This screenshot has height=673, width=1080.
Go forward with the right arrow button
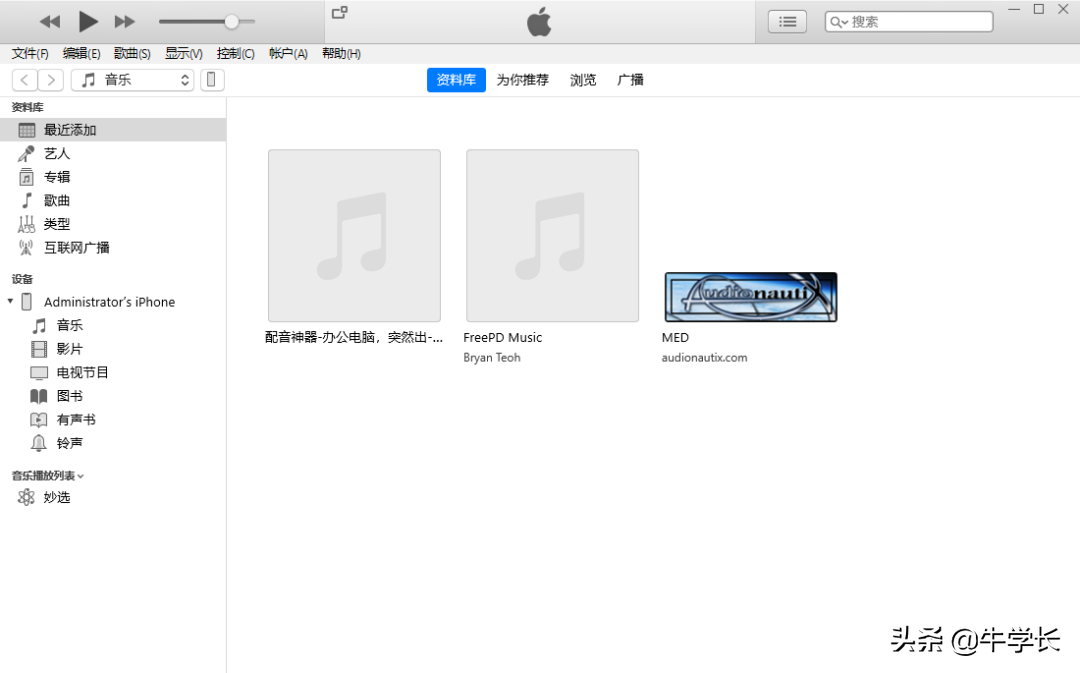coord(51,80)
